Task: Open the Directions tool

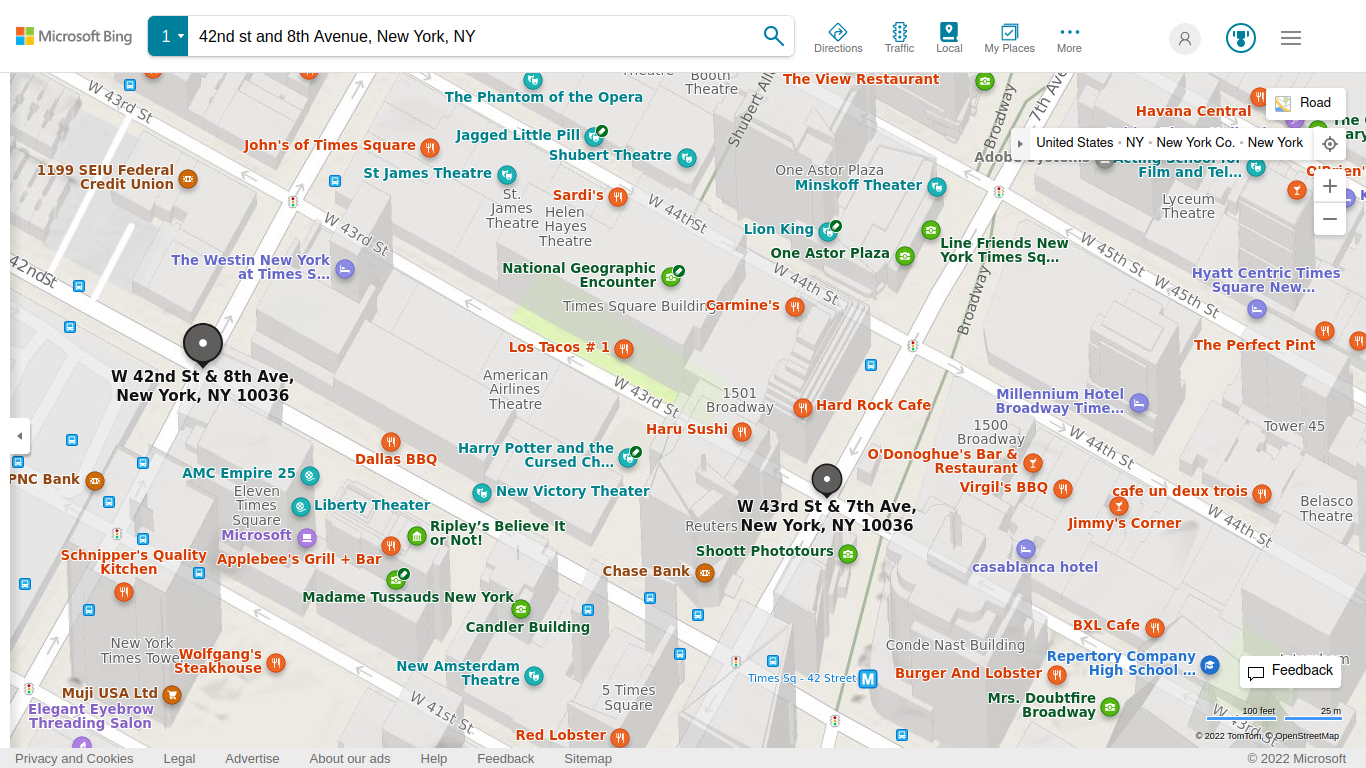Action: (838, 38)
